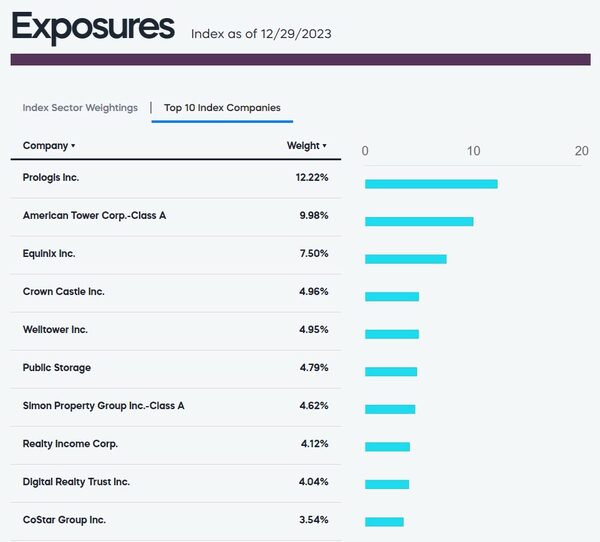Click the 4.12% weight value
Viewport: 600px width, 542px height.
[x=315, y=444]
